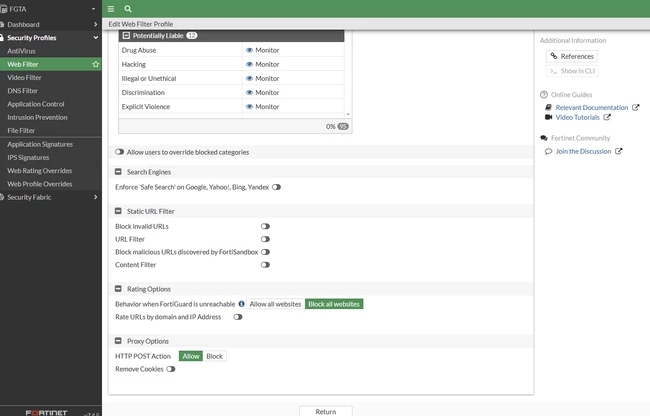
Task: Toggle Rate URLs by domain and IP Address
Action: tap(238, 317)
